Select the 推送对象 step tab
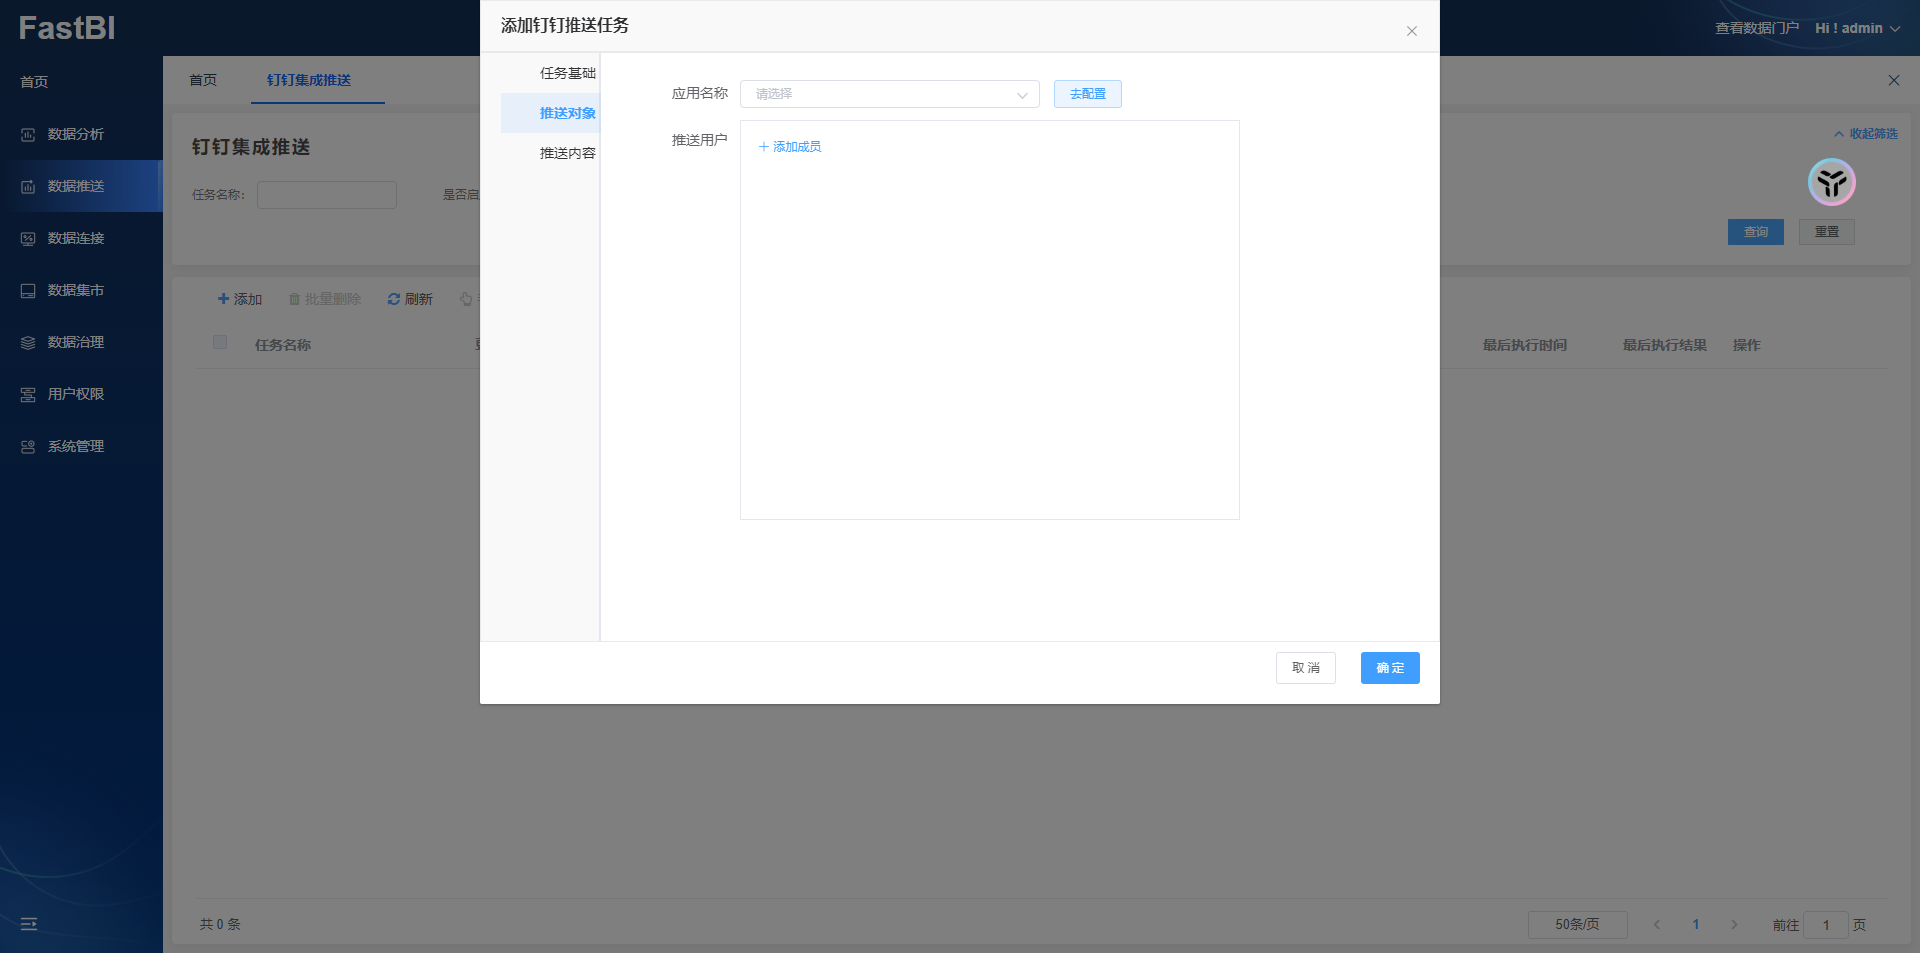 point(567,113)
